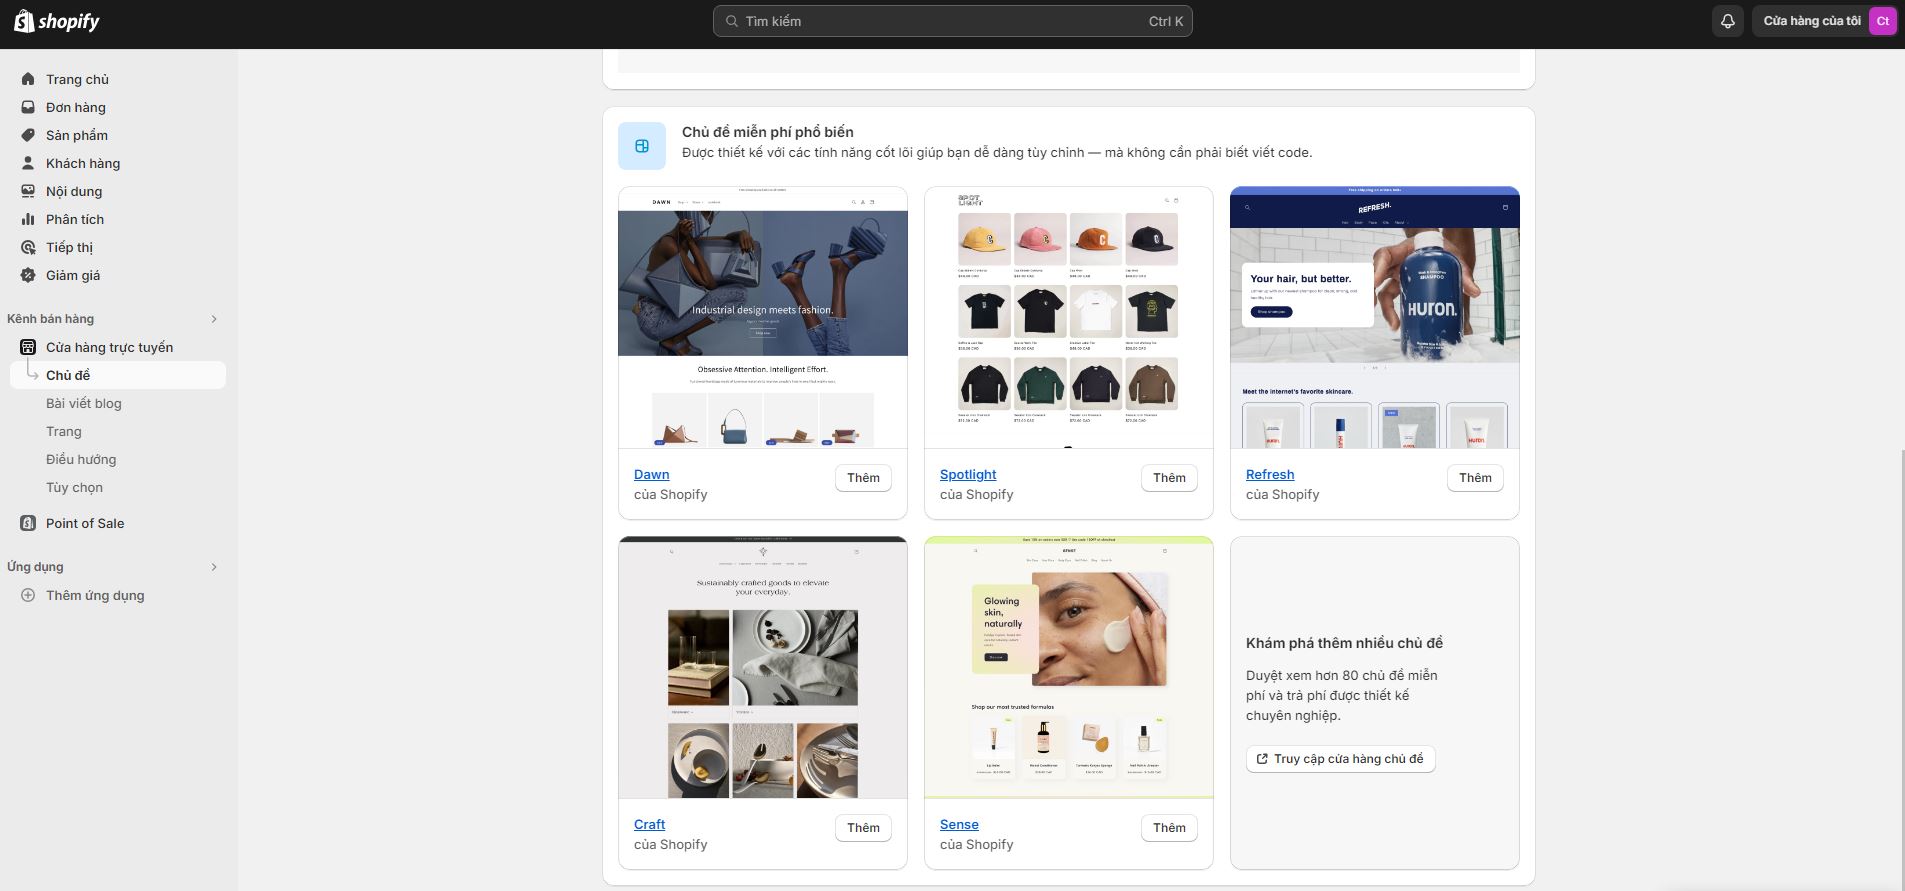Image resolution: width=1905 pixels, height=891 pixels.
Task: Select Điều hướng in the sidebar
Action: pyautogui.click(x=81, y=459)
